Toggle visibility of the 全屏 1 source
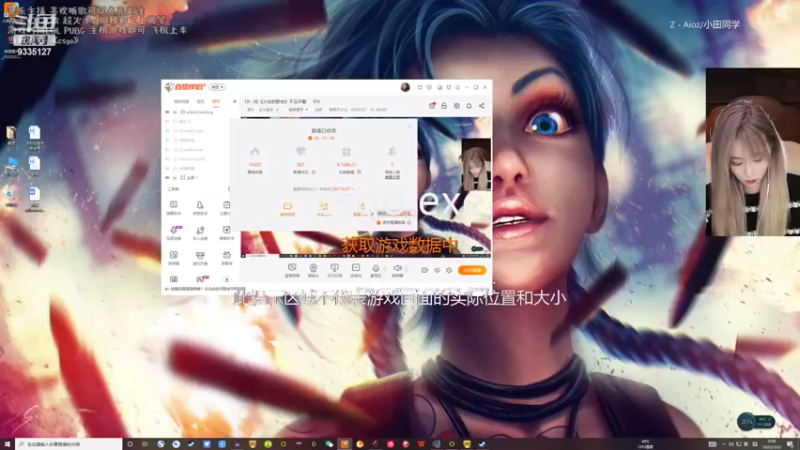800x450 pixels. click(167, 178)
